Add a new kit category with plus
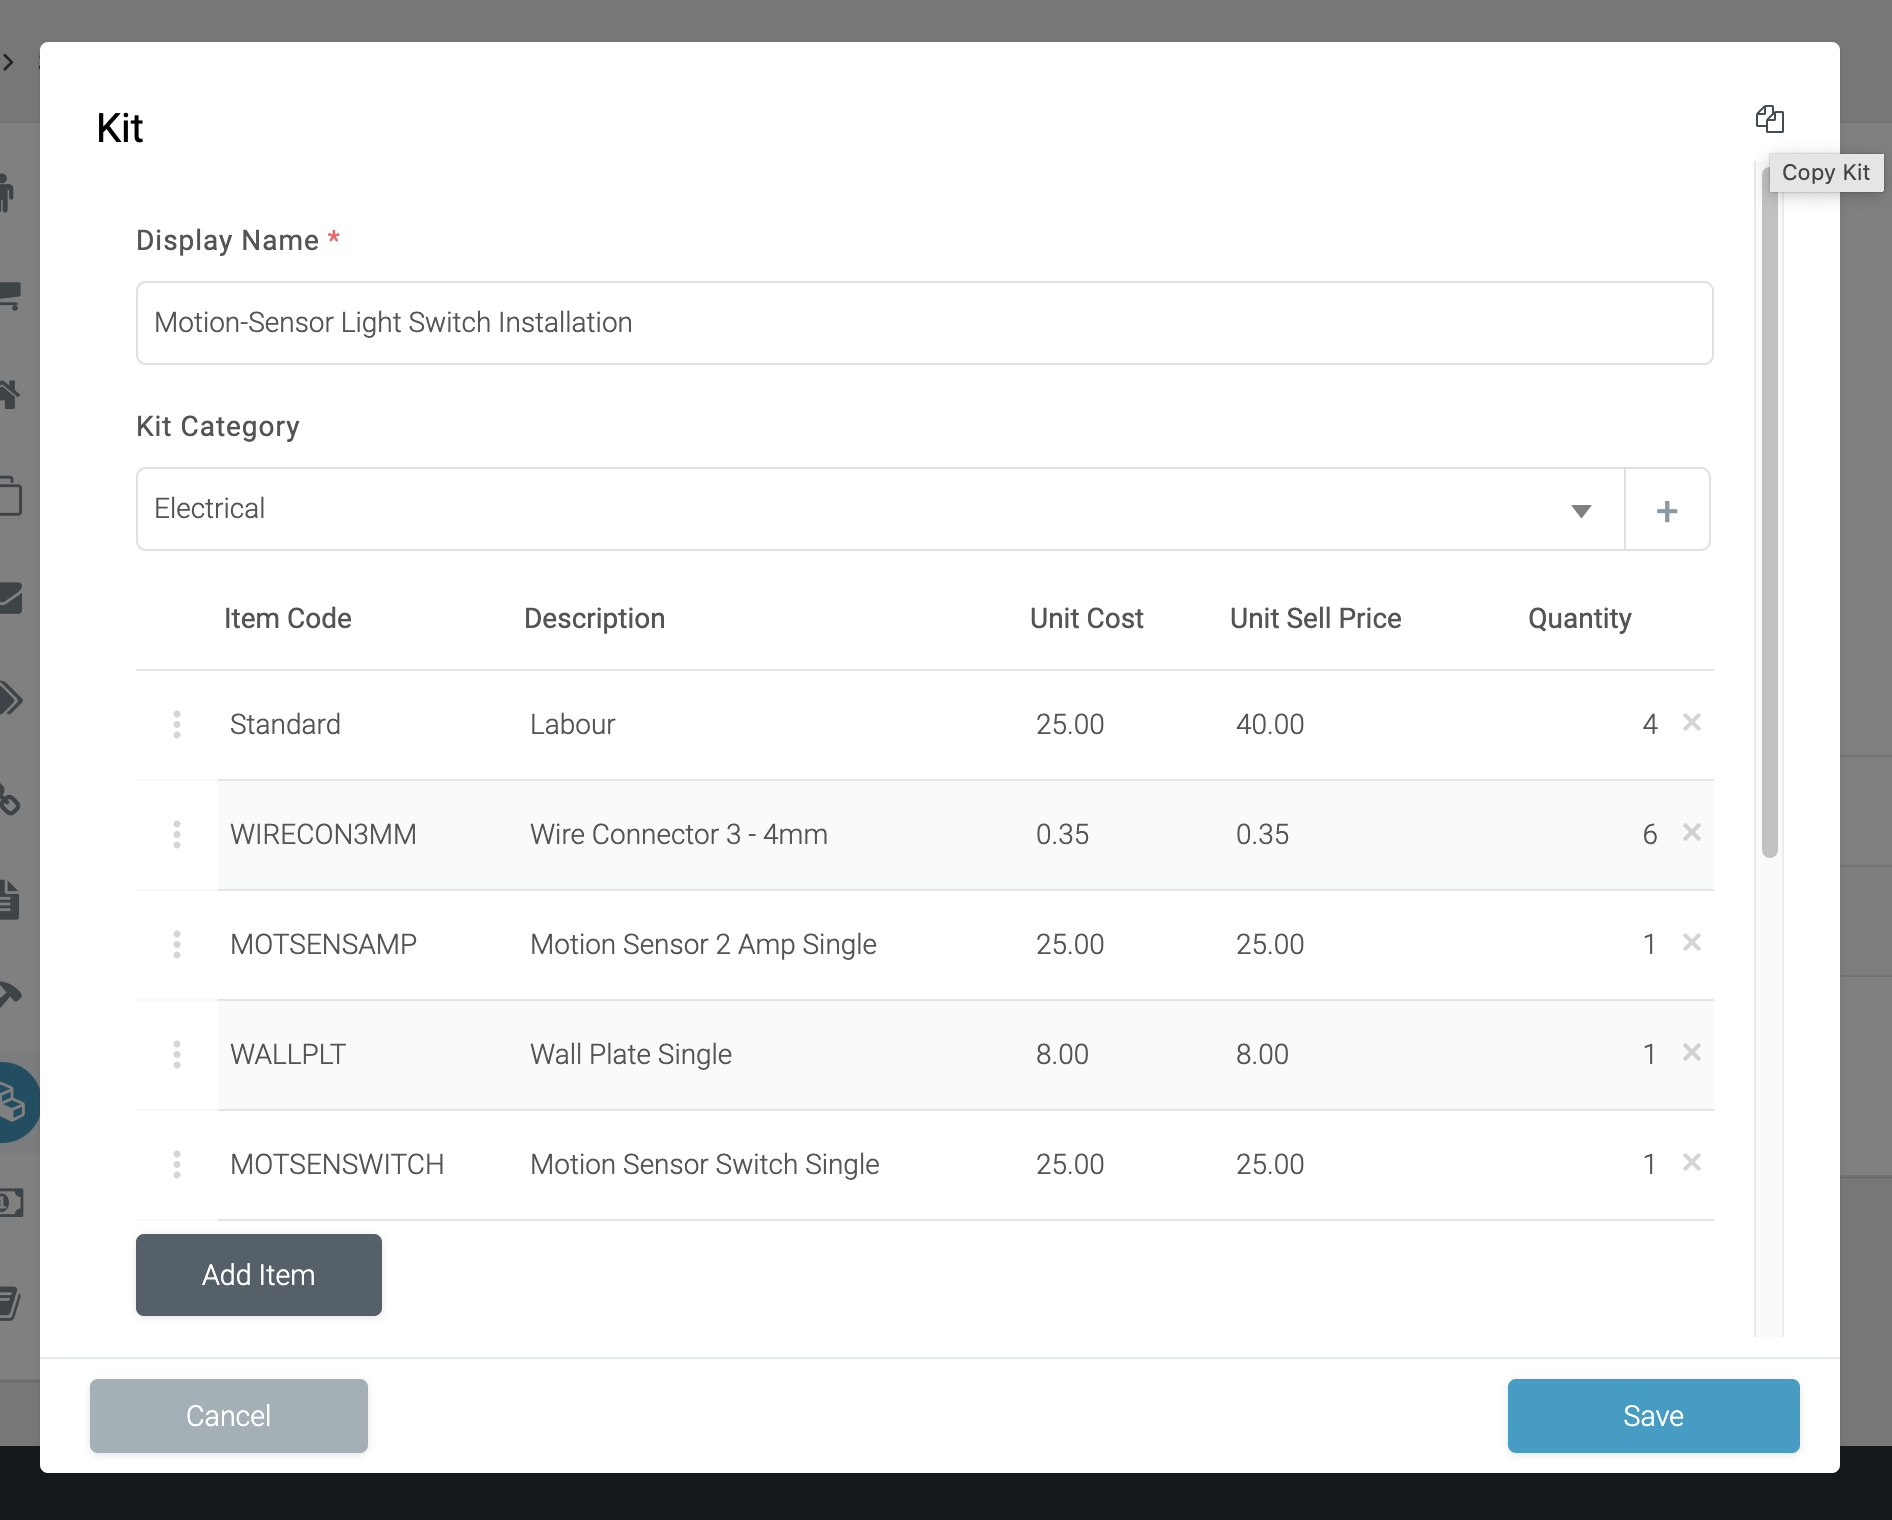 (1666, 510)
